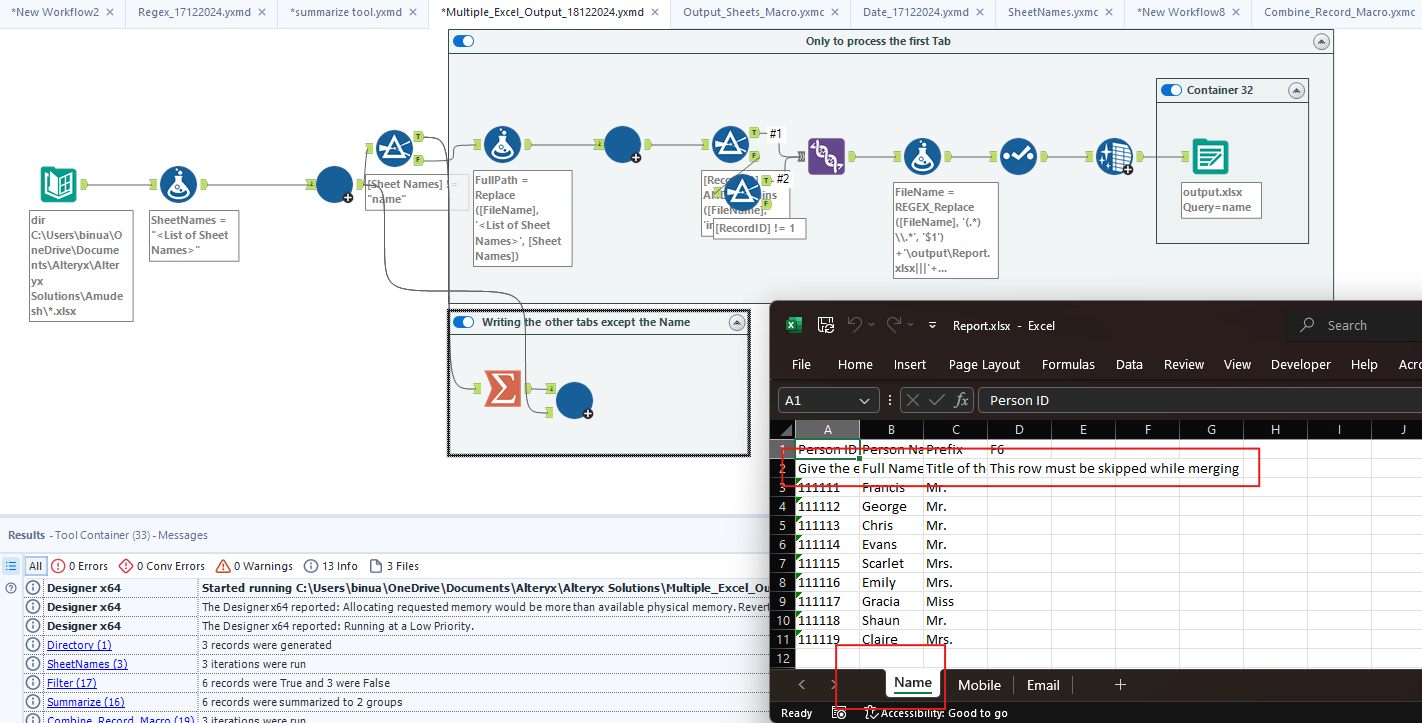
Task: Open the Browse tool showing output.xlsx inside Container 32
Action: point(1210,157)
